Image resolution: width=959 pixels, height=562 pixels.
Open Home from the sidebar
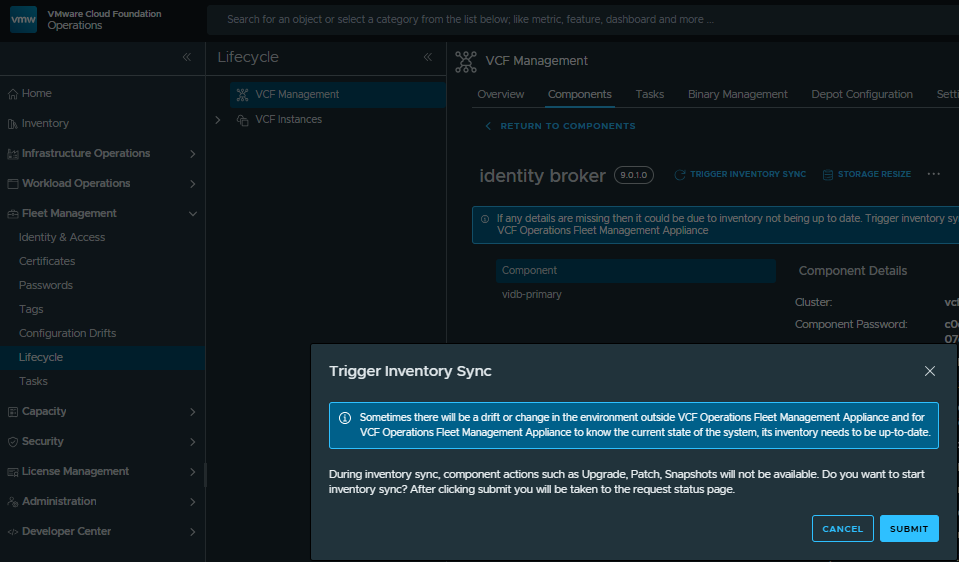point(37,93)
